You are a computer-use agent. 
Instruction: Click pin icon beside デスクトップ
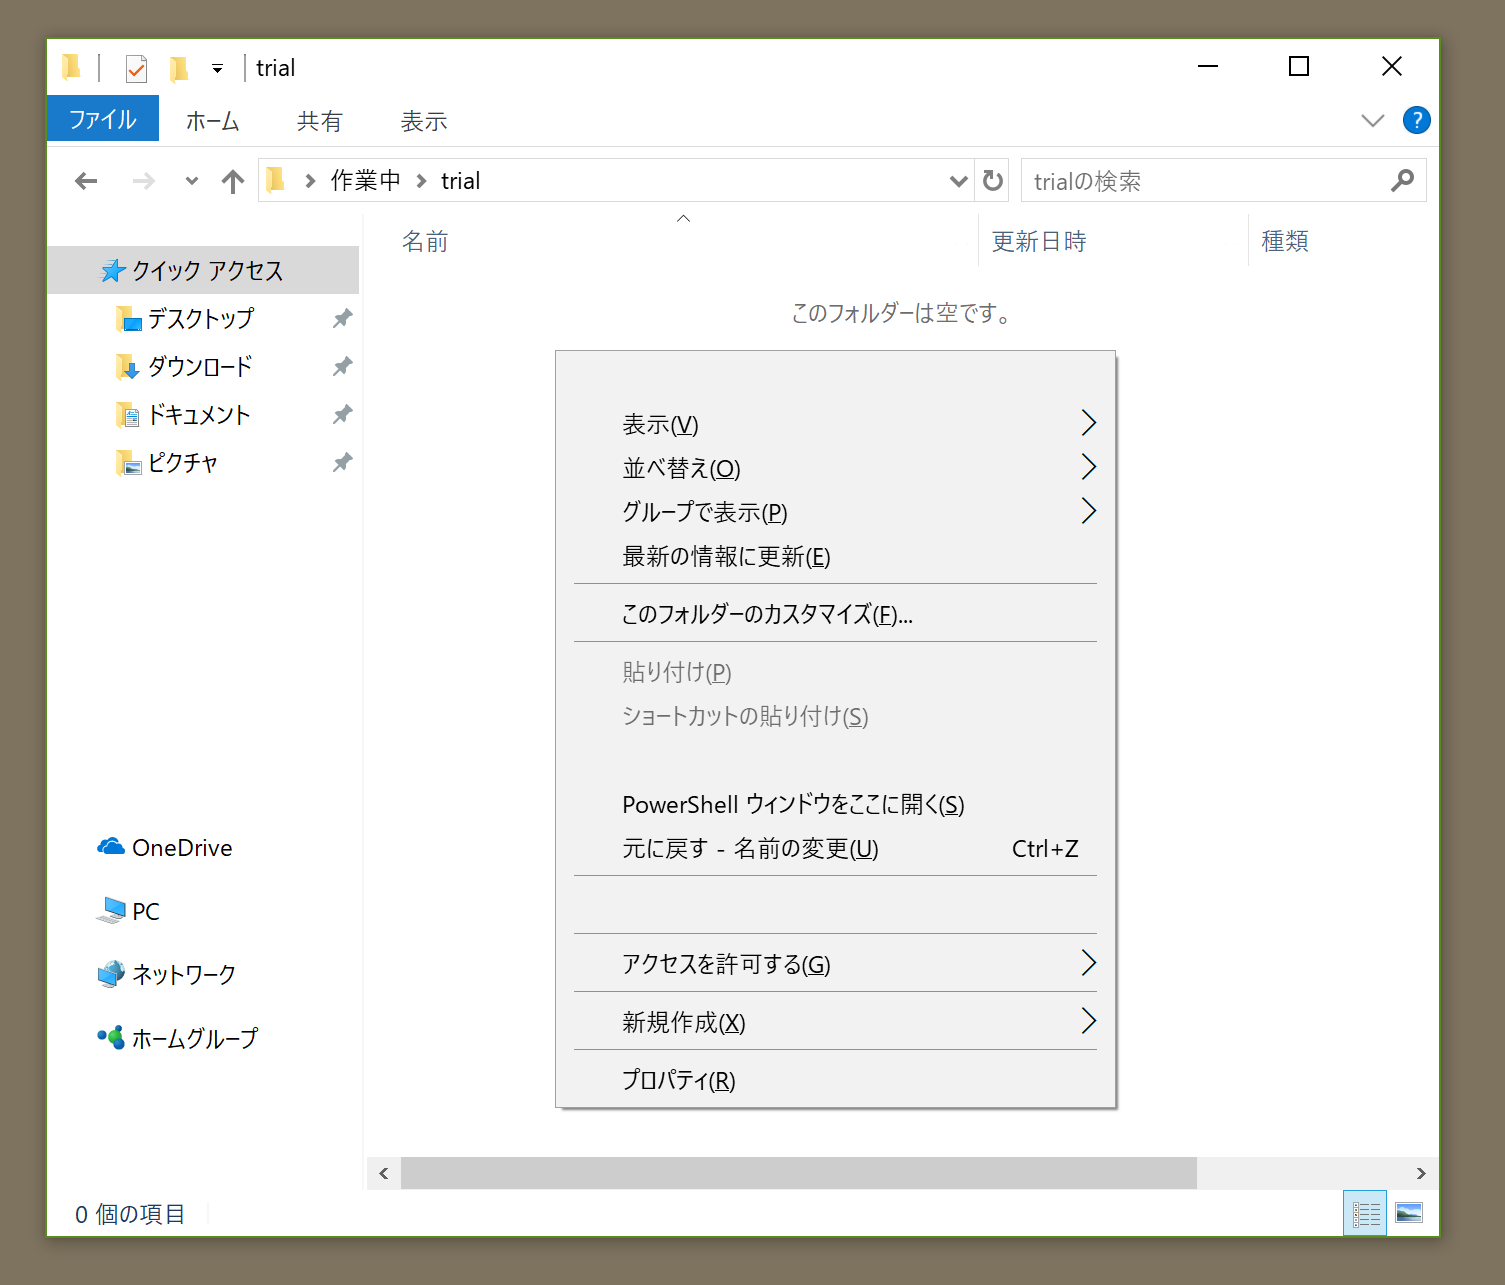click(x=342, y=318)
